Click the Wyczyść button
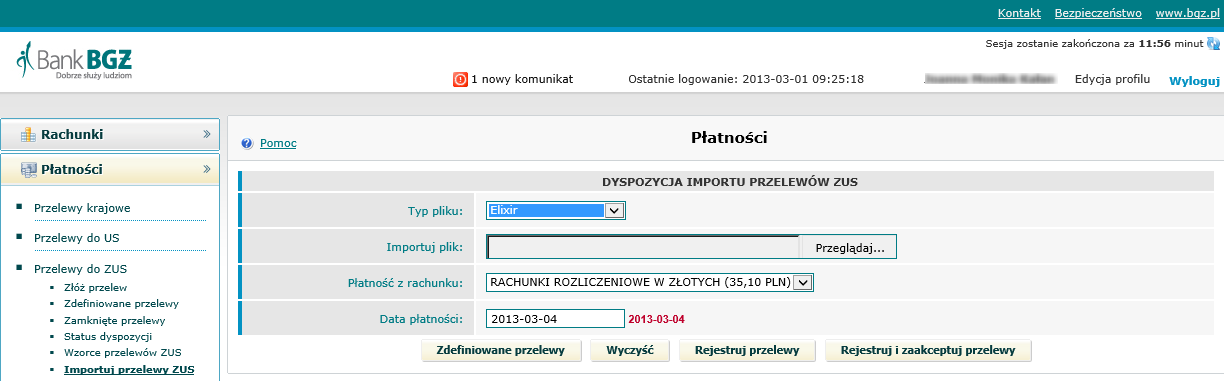 click(629, 350)
